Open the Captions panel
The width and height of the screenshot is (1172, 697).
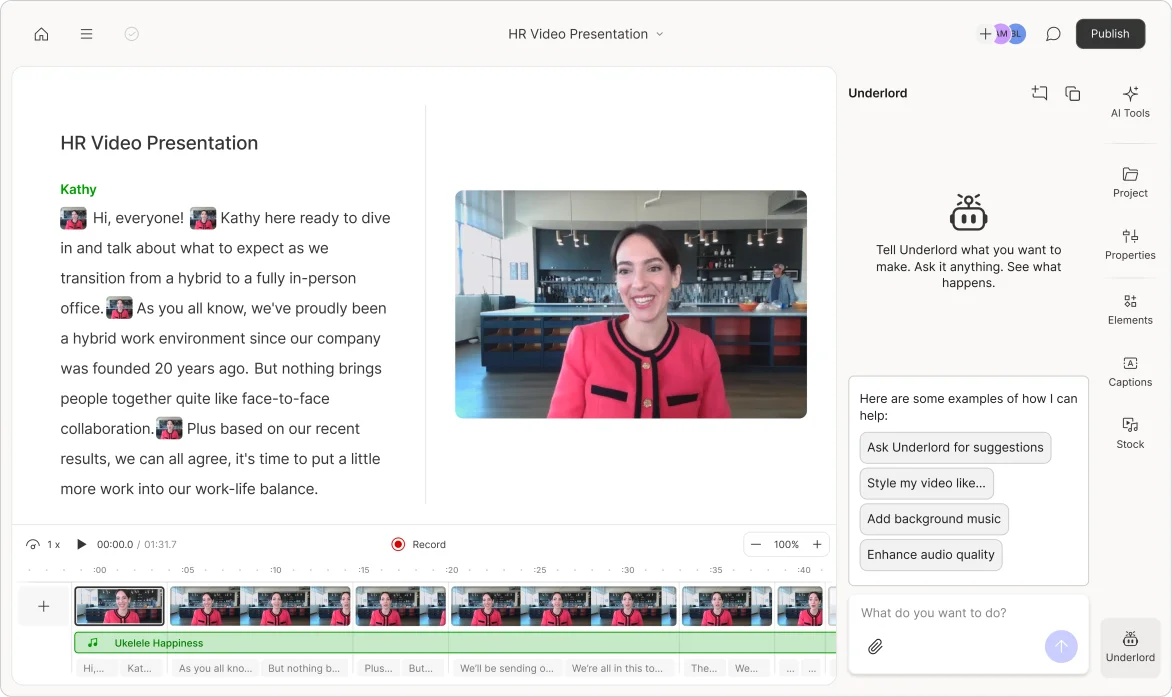coord(1130,371)
